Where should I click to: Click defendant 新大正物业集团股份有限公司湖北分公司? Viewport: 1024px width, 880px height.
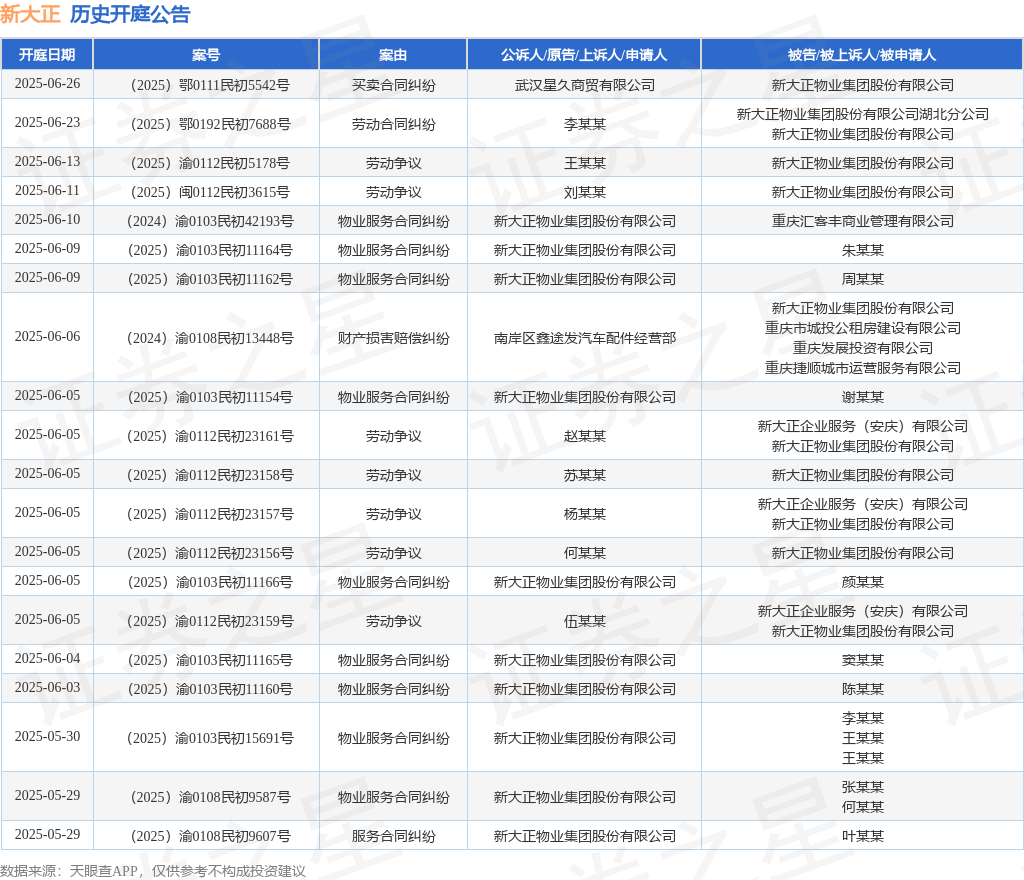[862, 114]
